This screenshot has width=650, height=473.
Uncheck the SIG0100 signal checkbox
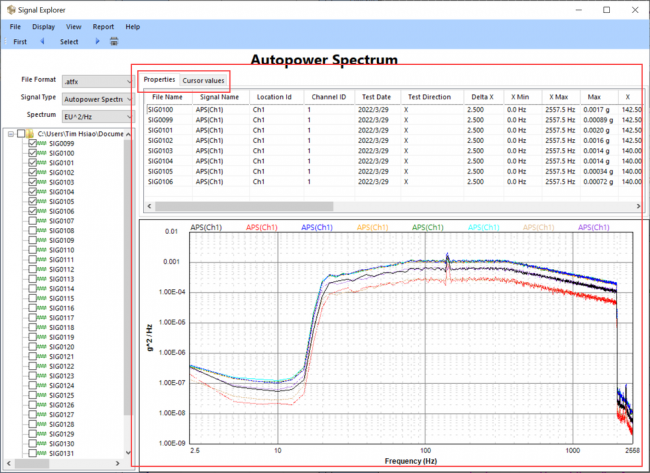coord(32,154)
